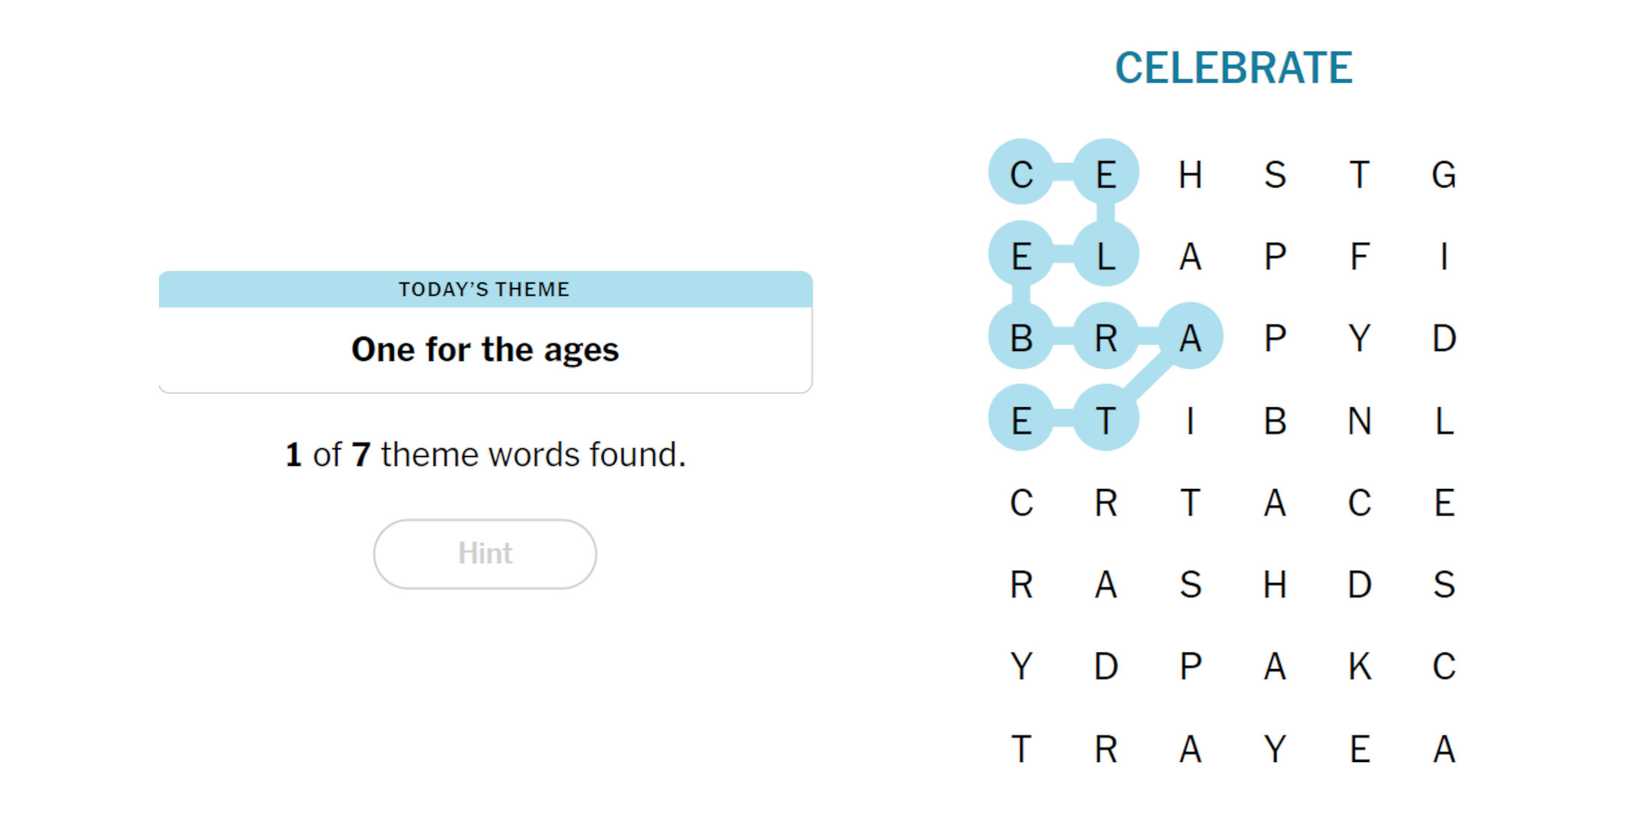Click the highlighted letter T

coord(1105,421)
